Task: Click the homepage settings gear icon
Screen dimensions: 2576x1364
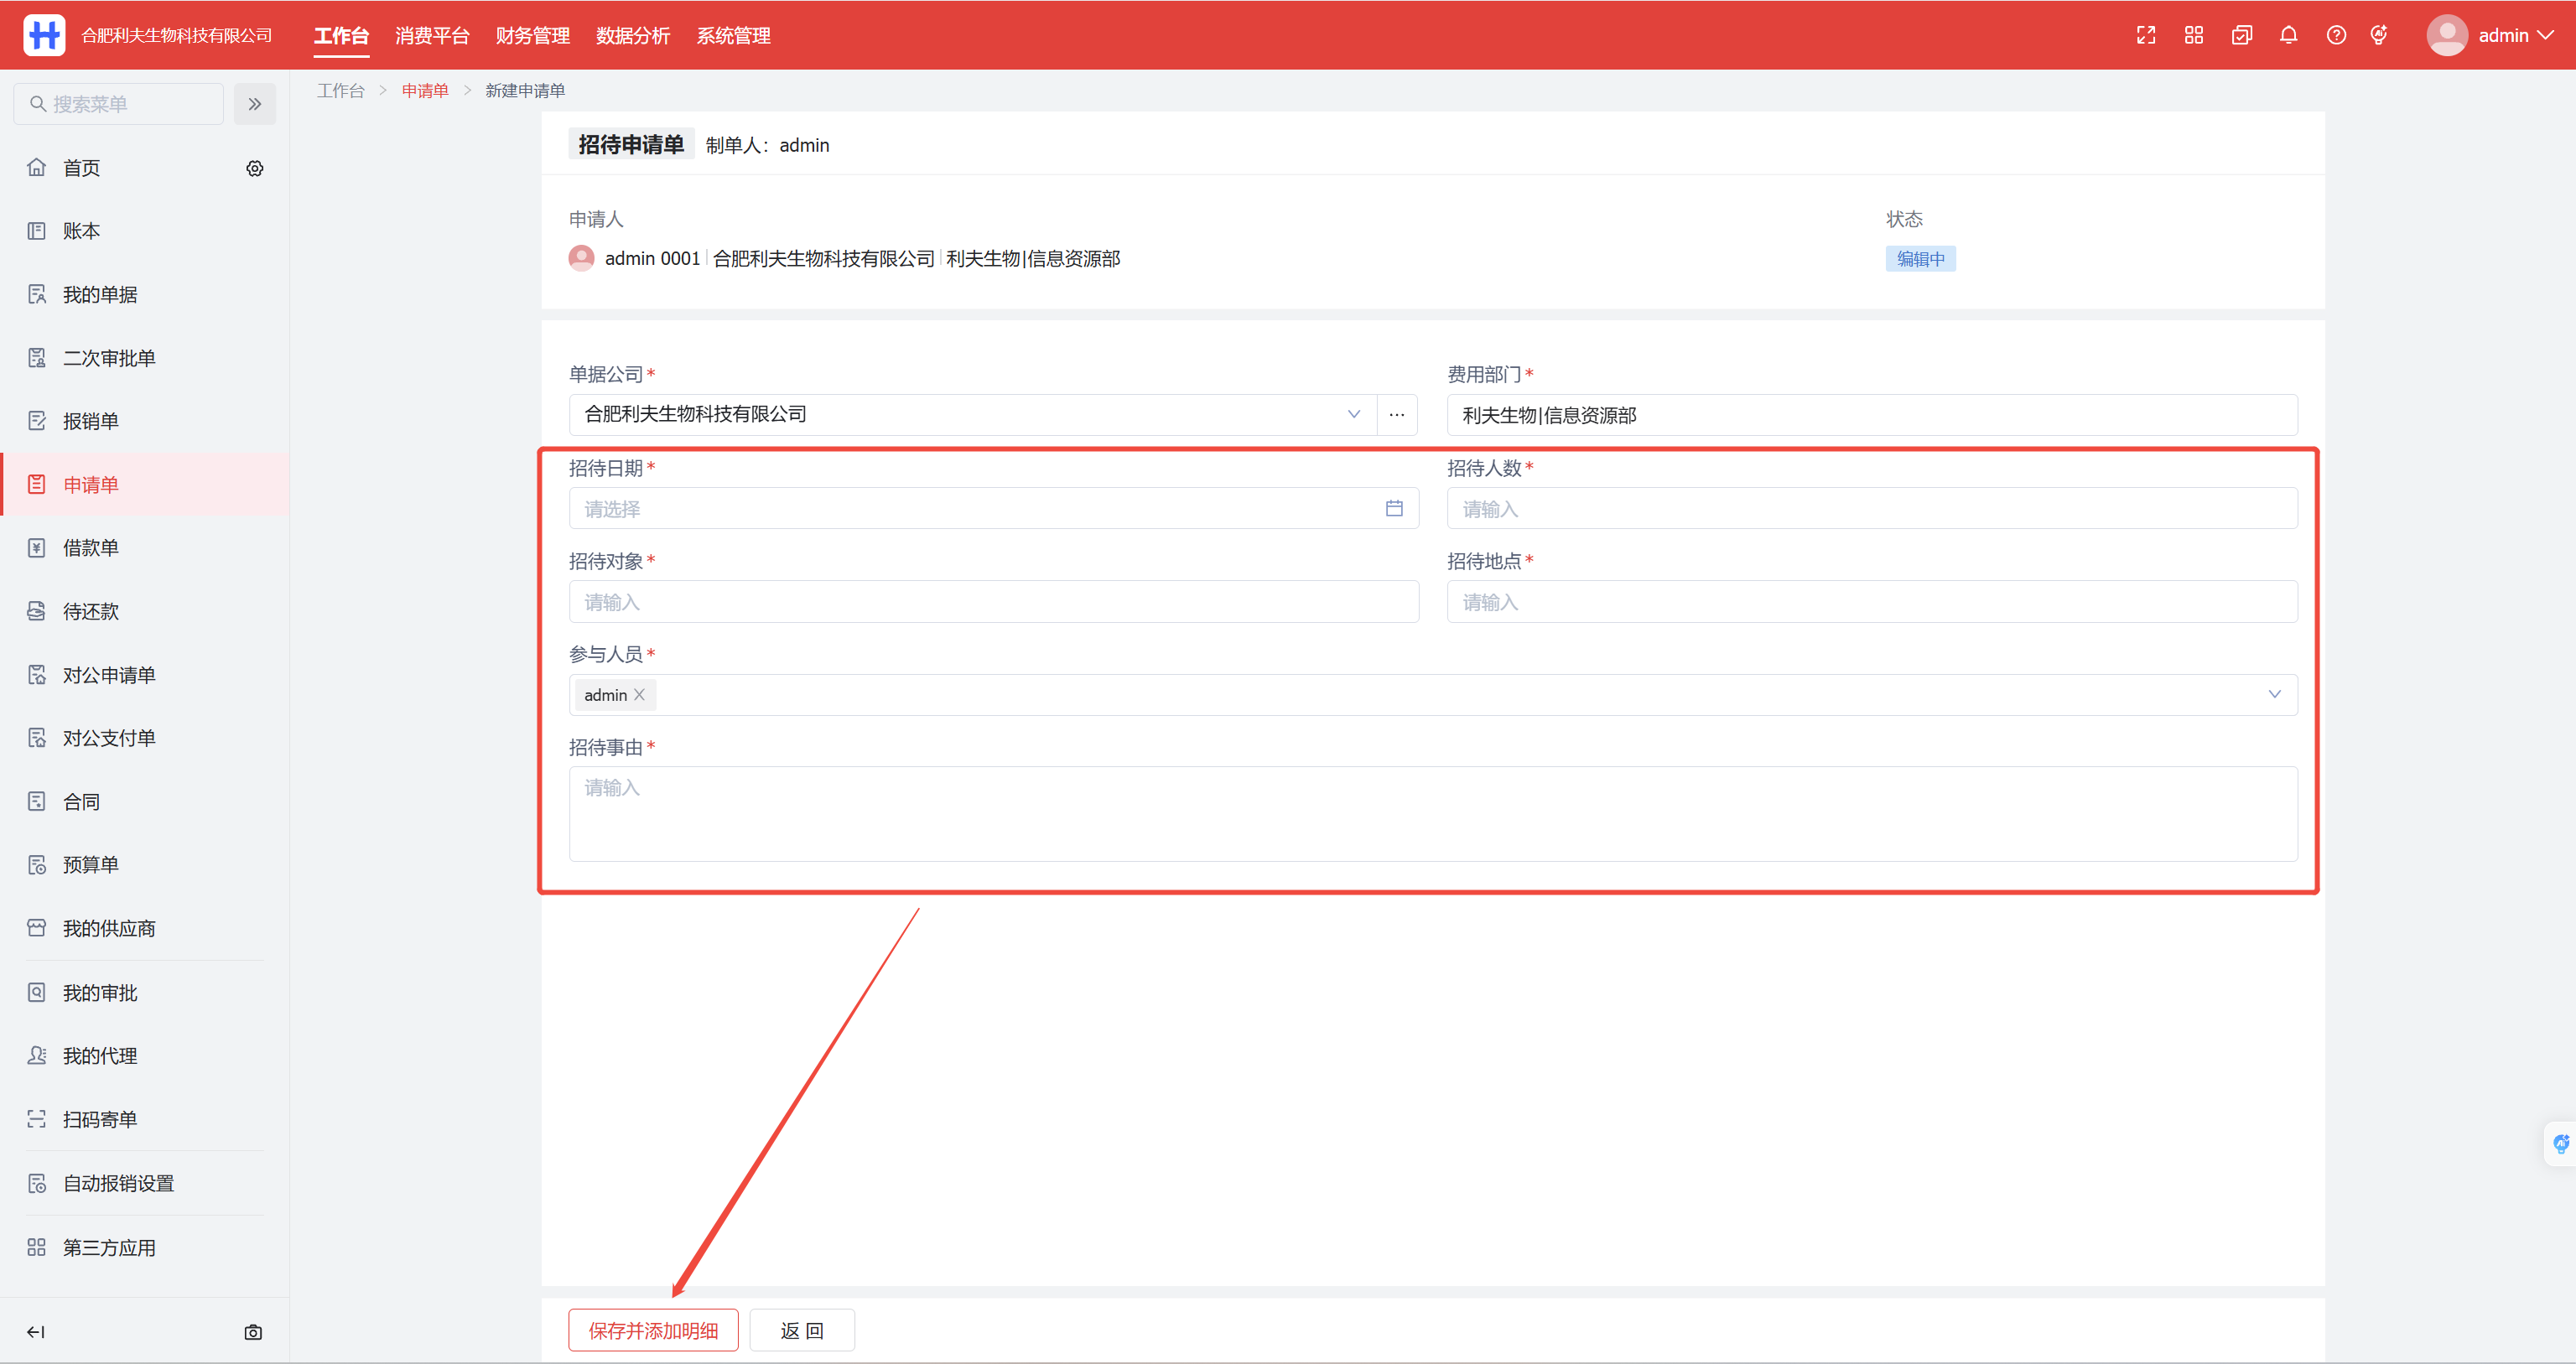Action: pyautogui.click(x=255, y=169)
